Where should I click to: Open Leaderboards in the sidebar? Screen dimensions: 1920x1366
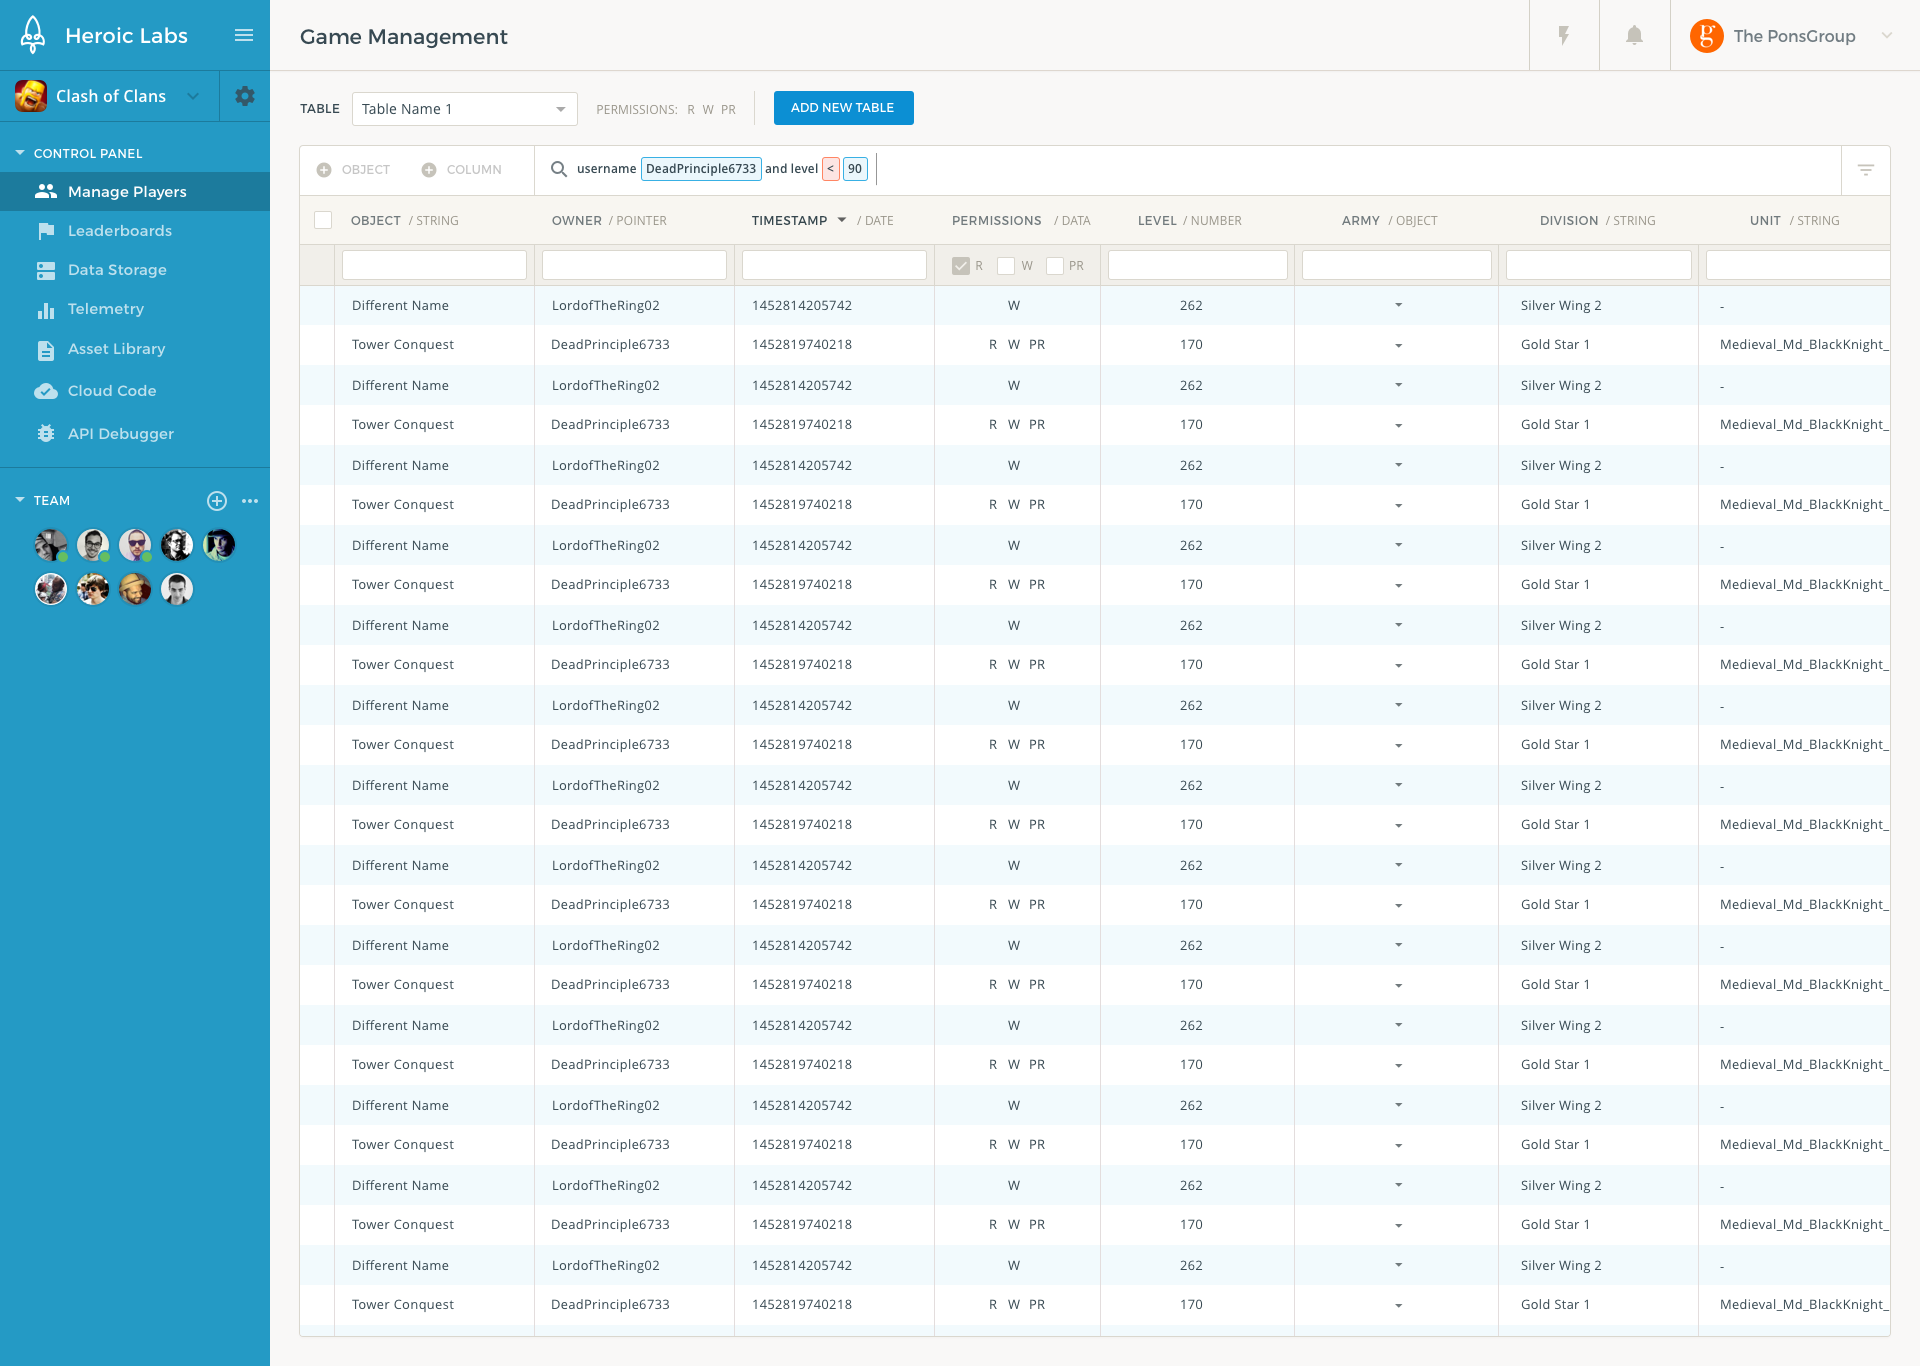pyautogui.click(x=119, y=231)
